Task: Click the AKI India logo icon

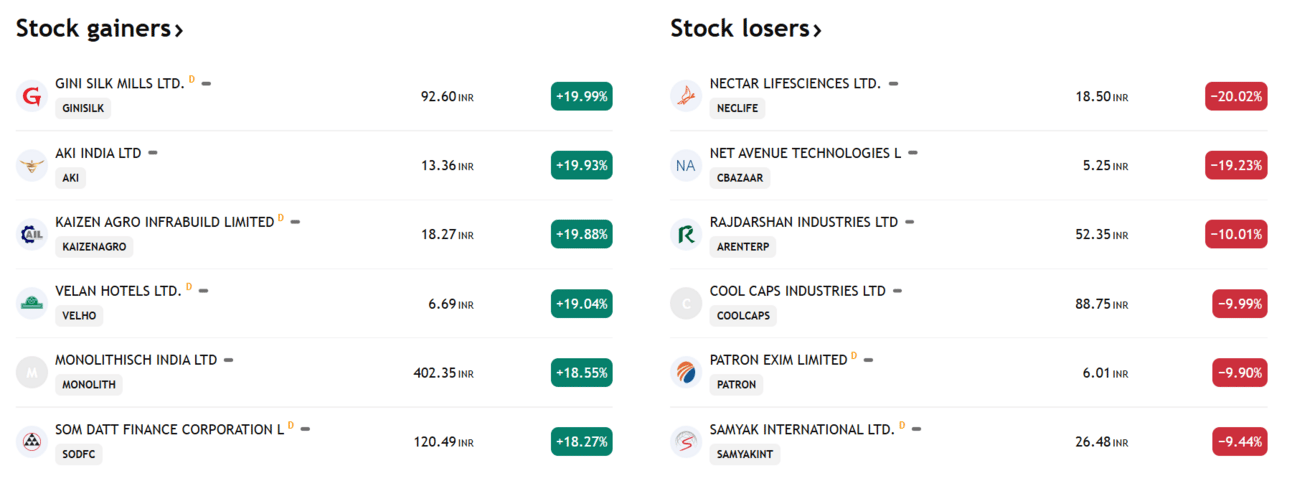Action: point(32,165)
